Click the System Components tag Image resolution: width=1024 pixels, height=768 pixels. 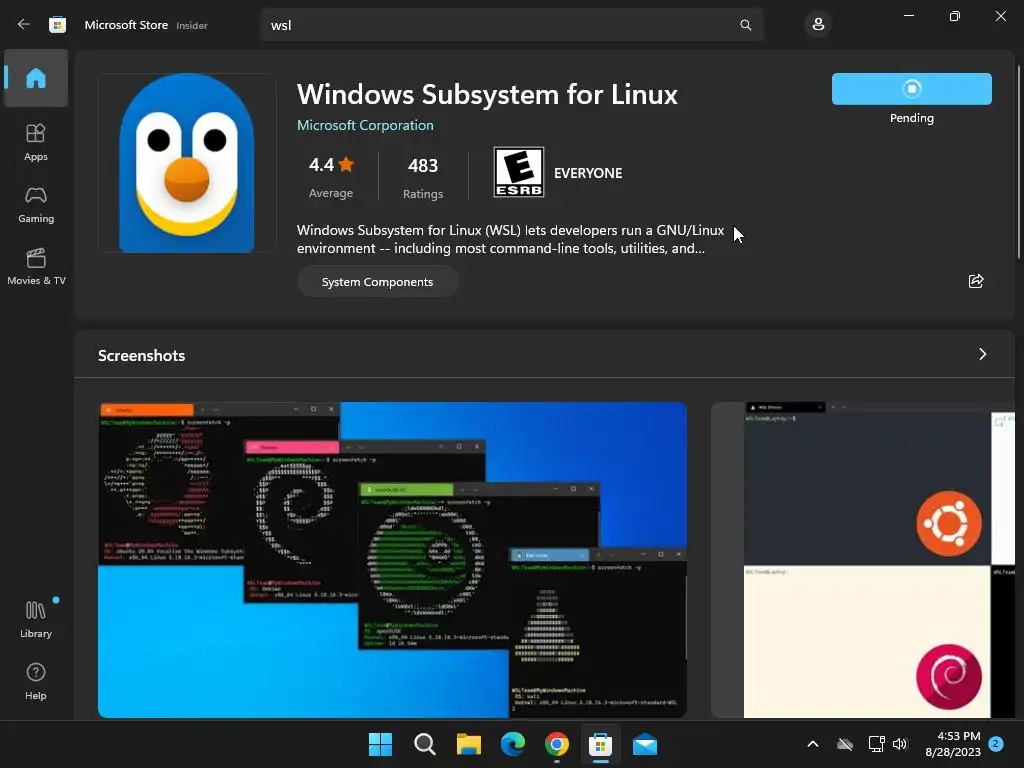coord(377,282)
